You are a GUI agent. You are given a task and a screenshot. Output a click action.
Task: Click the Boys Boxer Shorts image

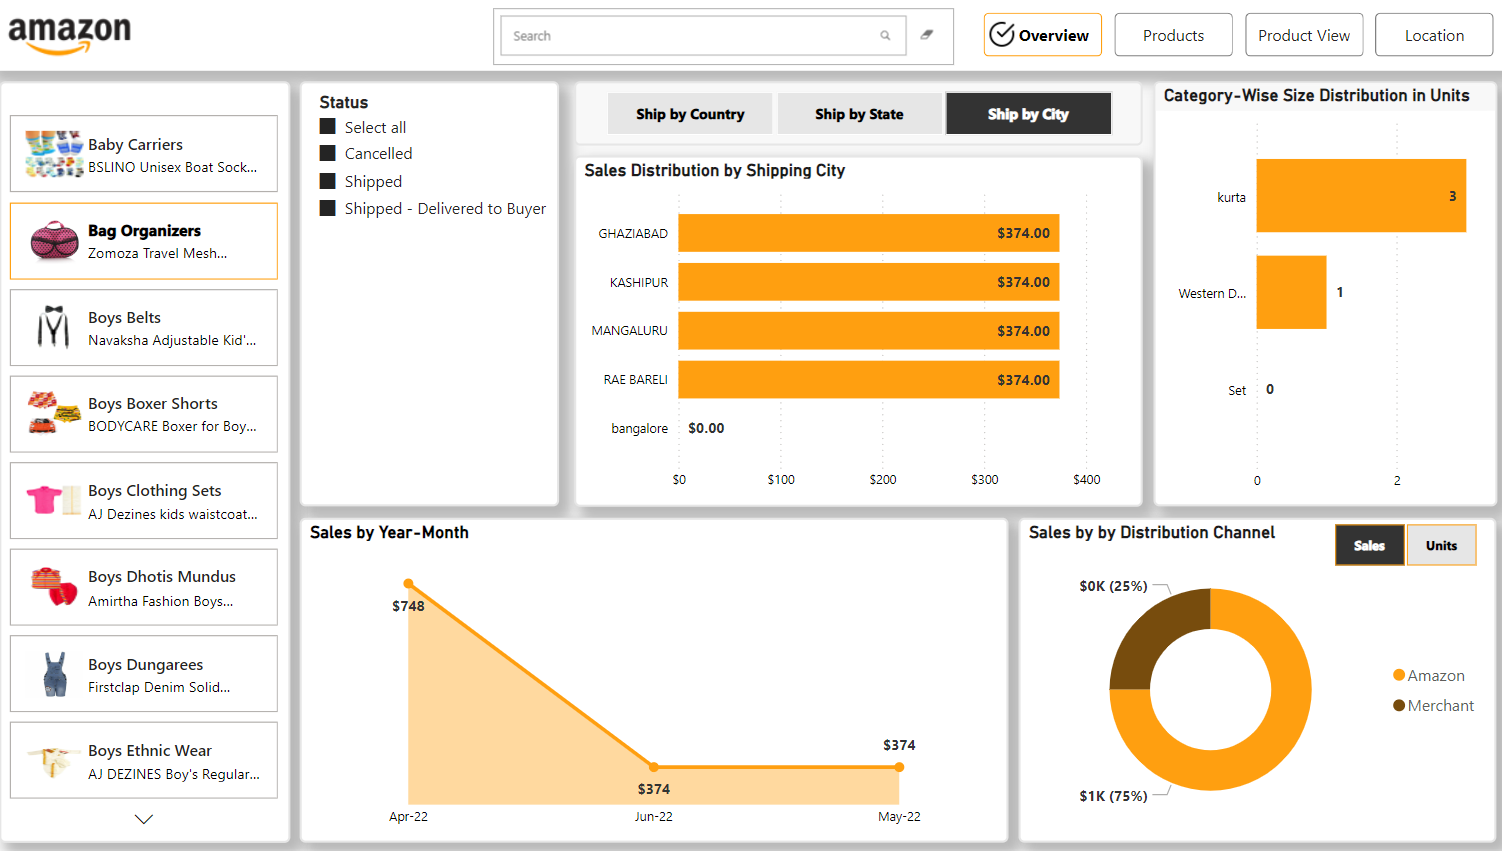54,413
